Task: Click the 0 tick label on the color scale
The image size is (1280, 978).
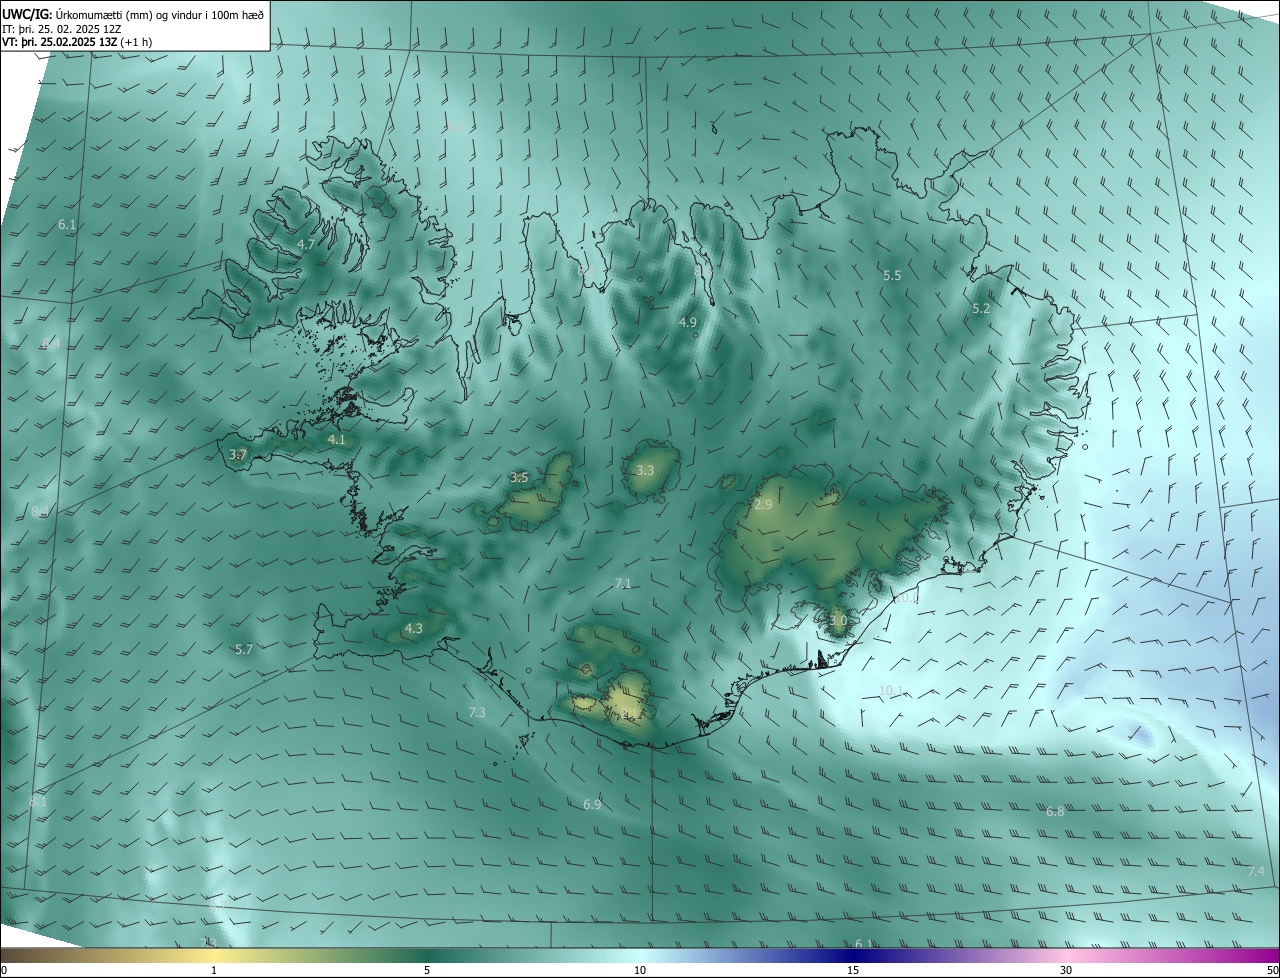Action: [4, 970]
